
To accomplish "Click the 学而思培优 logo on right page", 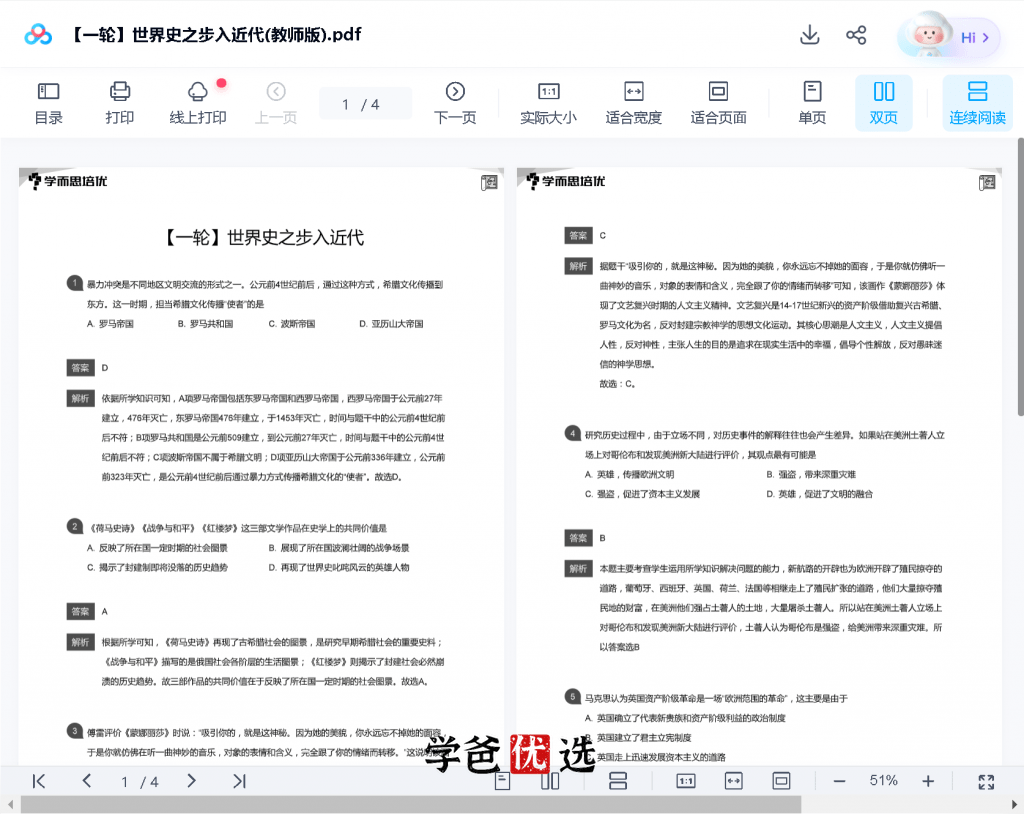I will (x=566, y=181).
